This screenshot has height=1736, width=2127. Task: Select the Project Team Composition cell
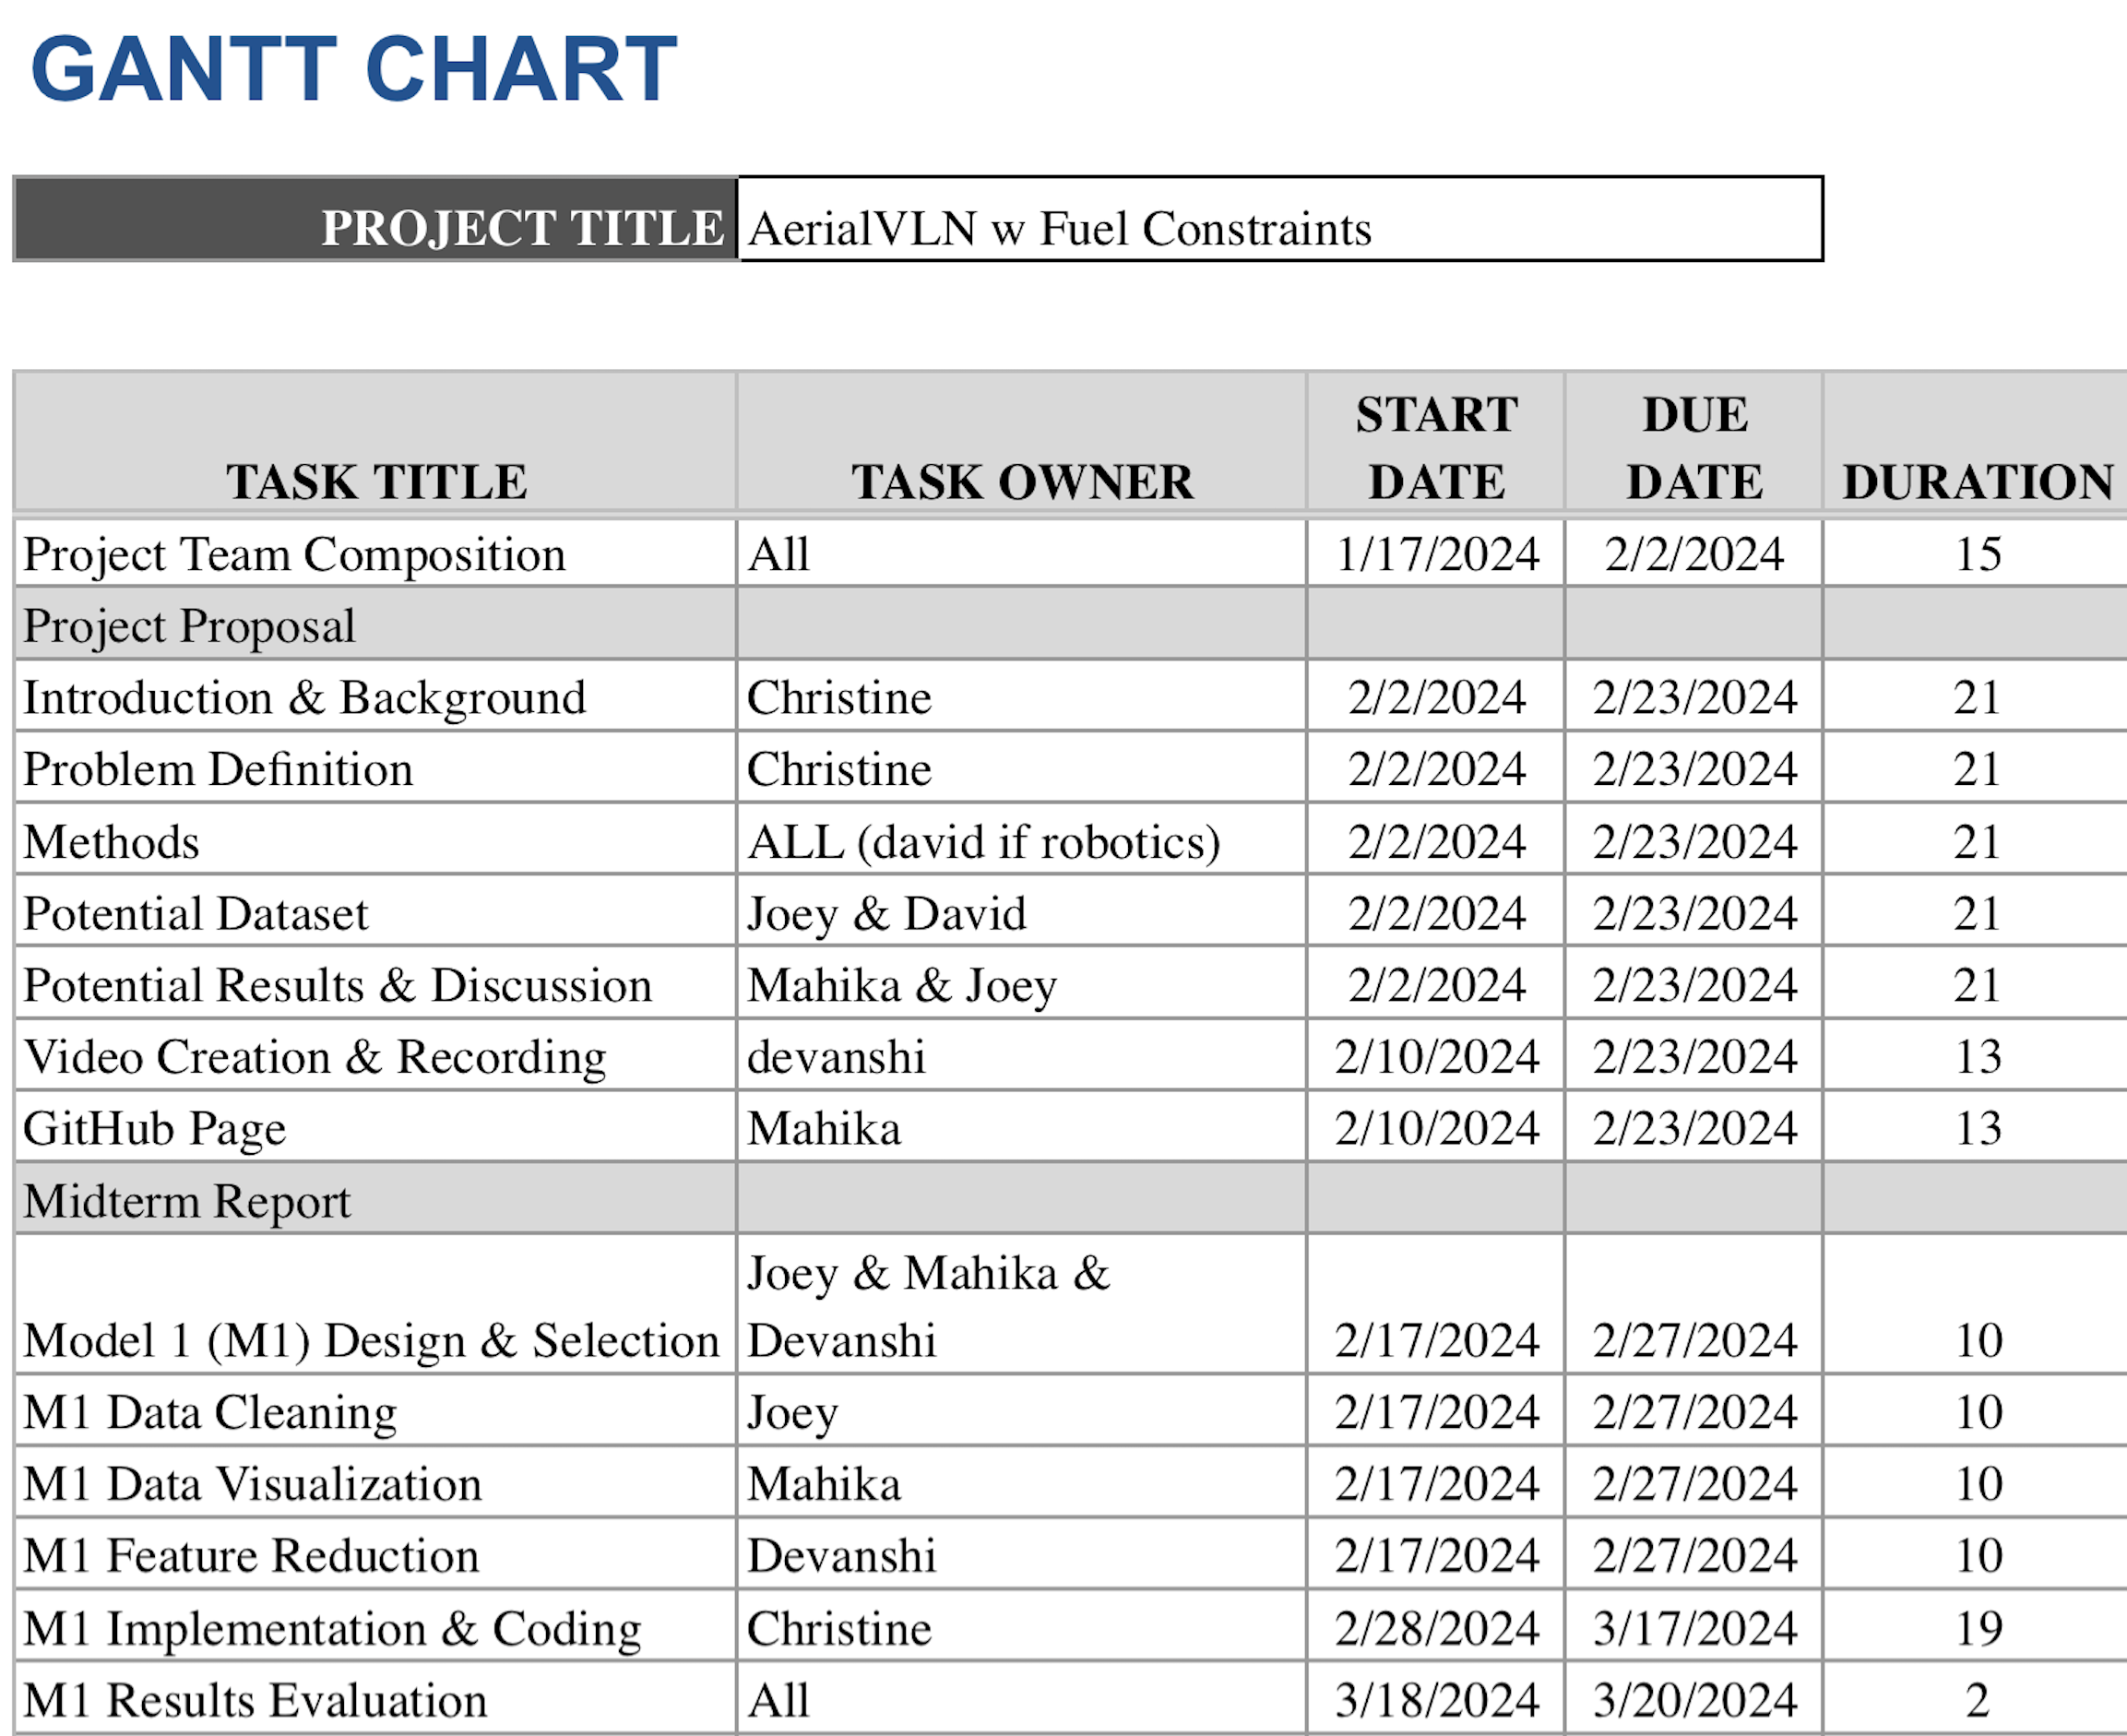tap(376, 553)
